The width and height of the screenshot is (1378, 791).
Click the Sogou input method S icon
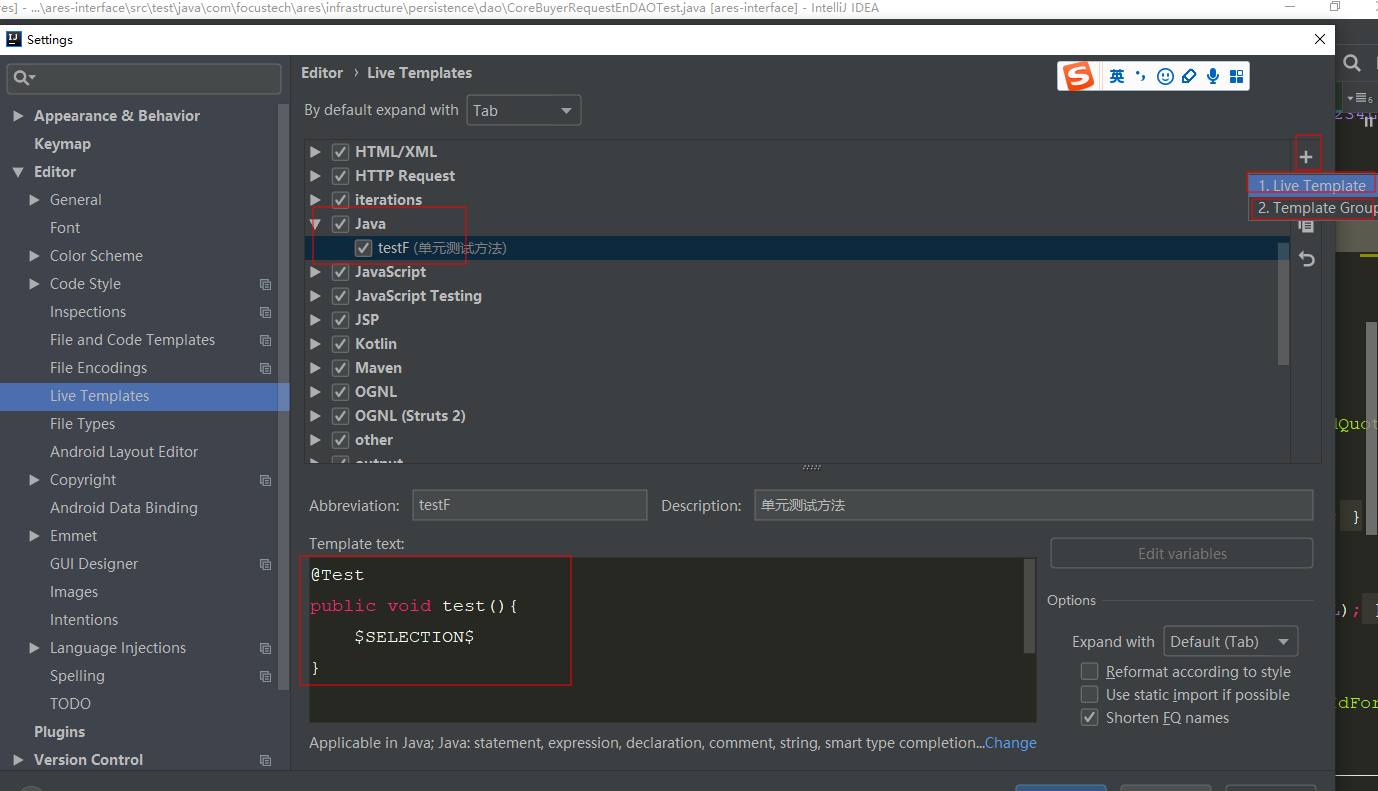pyautogui.click(x=1078, y=76)
